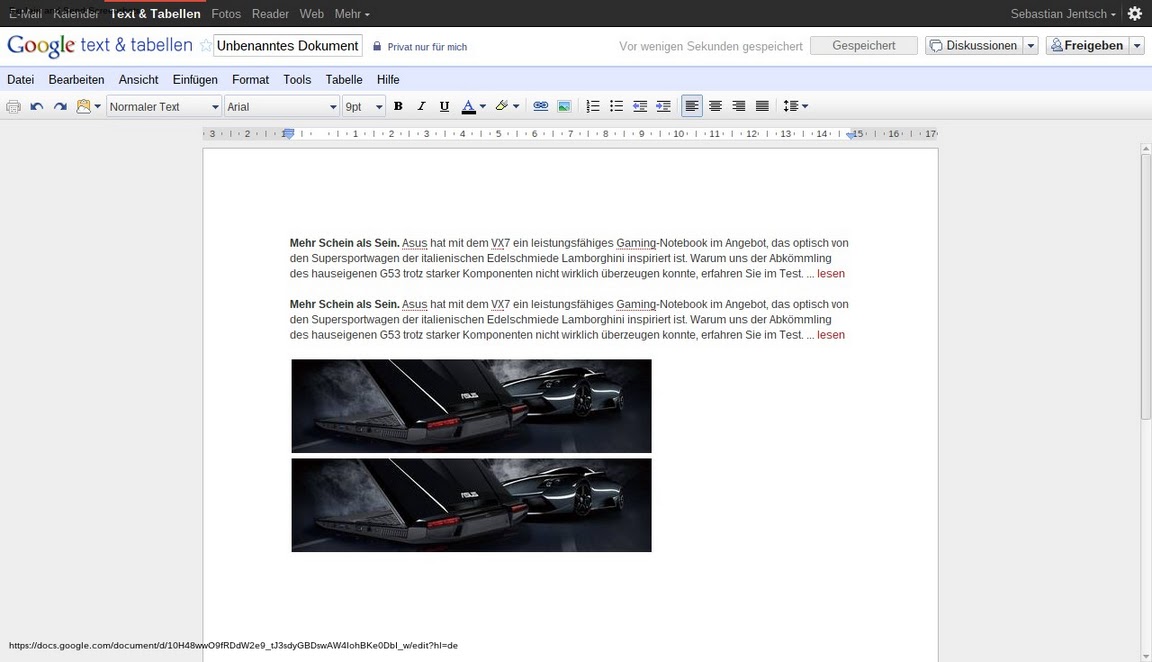Insert an image with the image icon
Screen dimensions: 1152x662
pyautogui.click(x=564, y=106)
